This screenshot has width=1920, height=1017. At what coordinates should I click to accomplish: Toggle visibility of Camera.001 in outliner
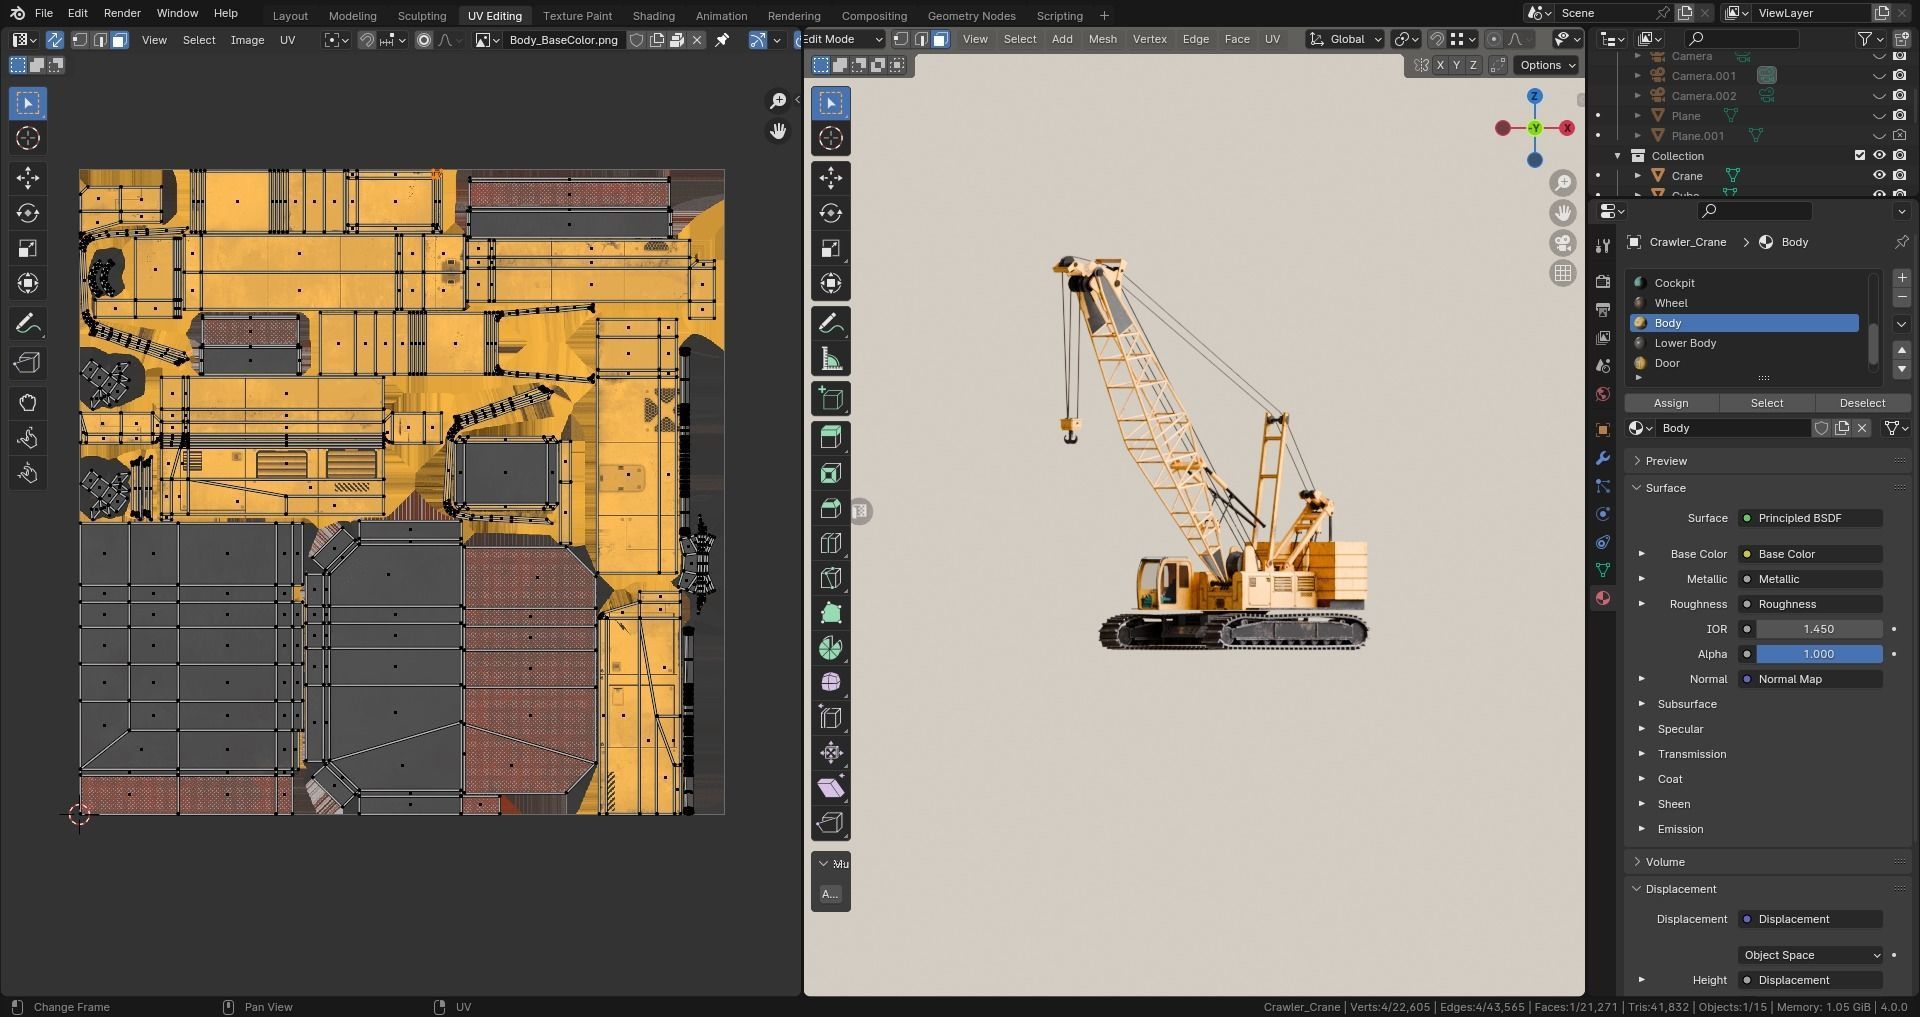[1879, 76]
